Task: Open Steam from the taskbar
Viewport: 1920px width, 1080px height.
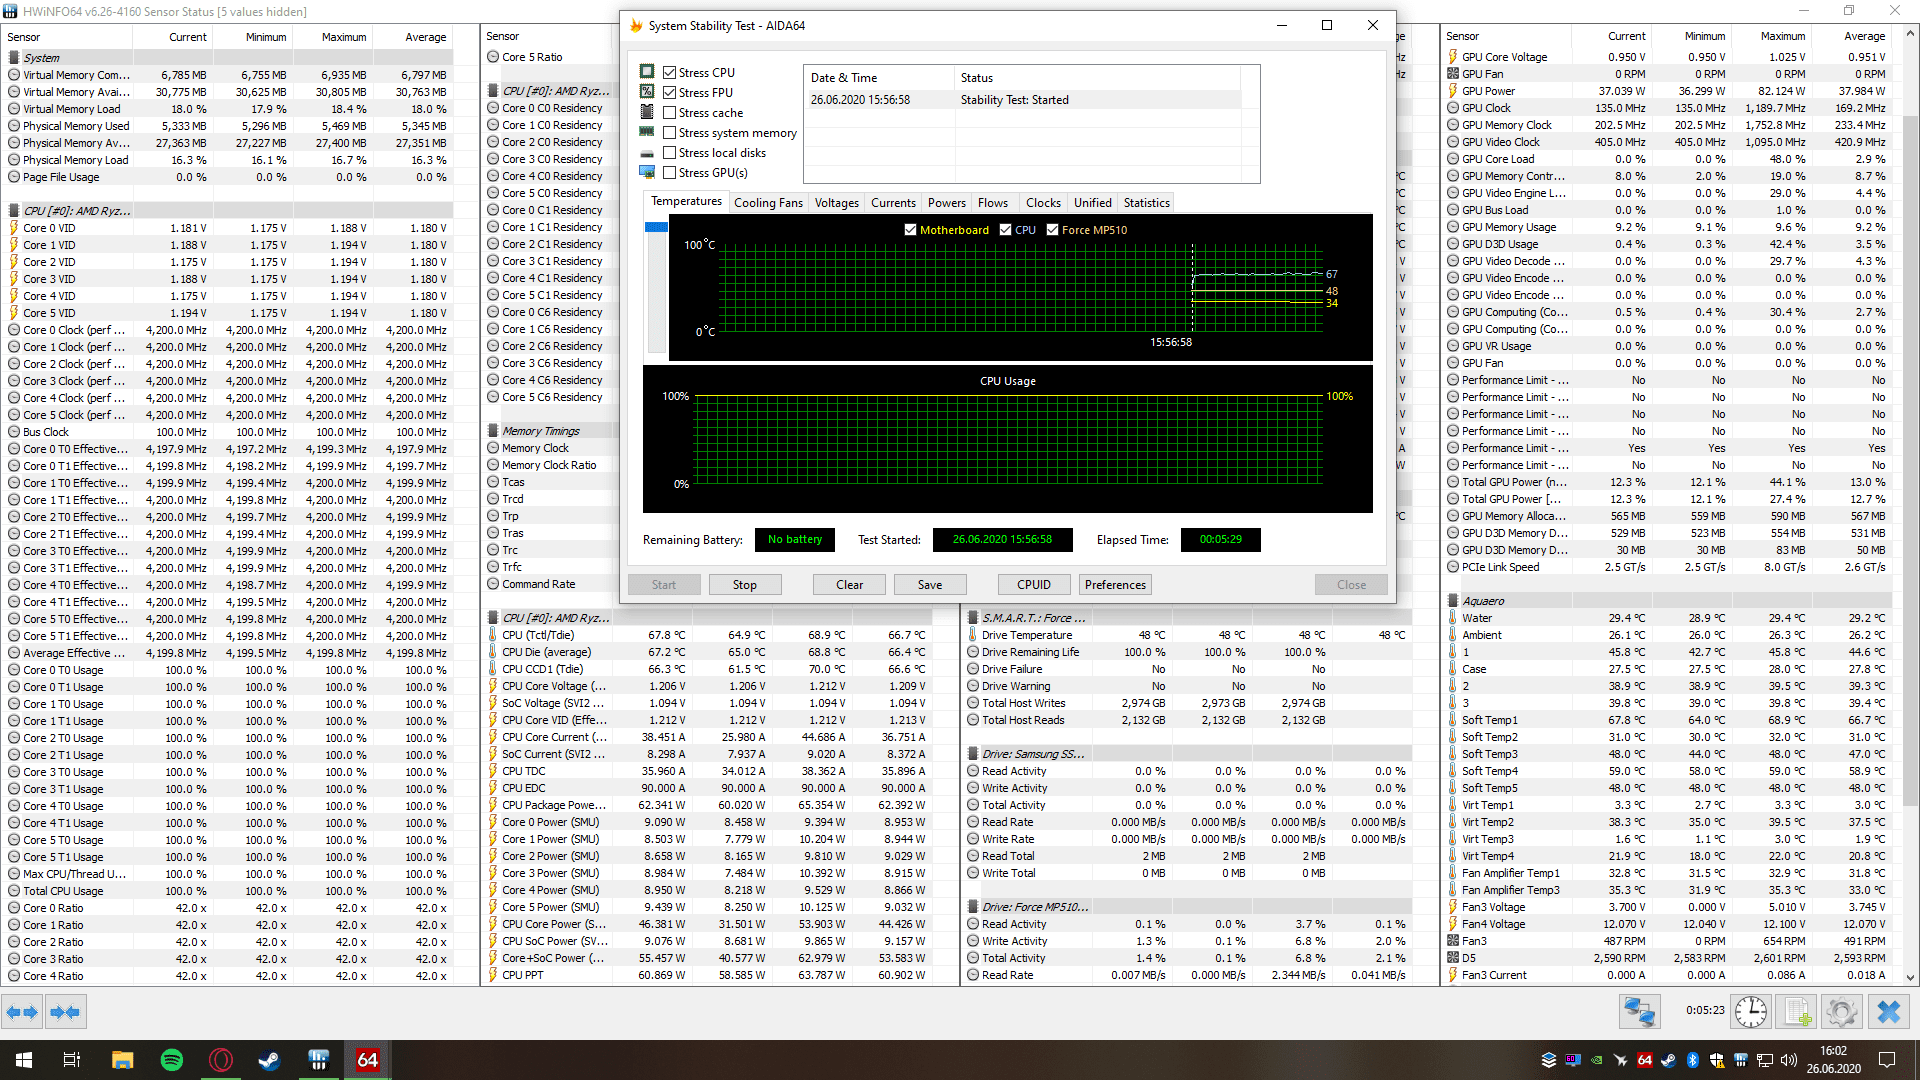Action: pyautogui.click(x=269, y=1060)
